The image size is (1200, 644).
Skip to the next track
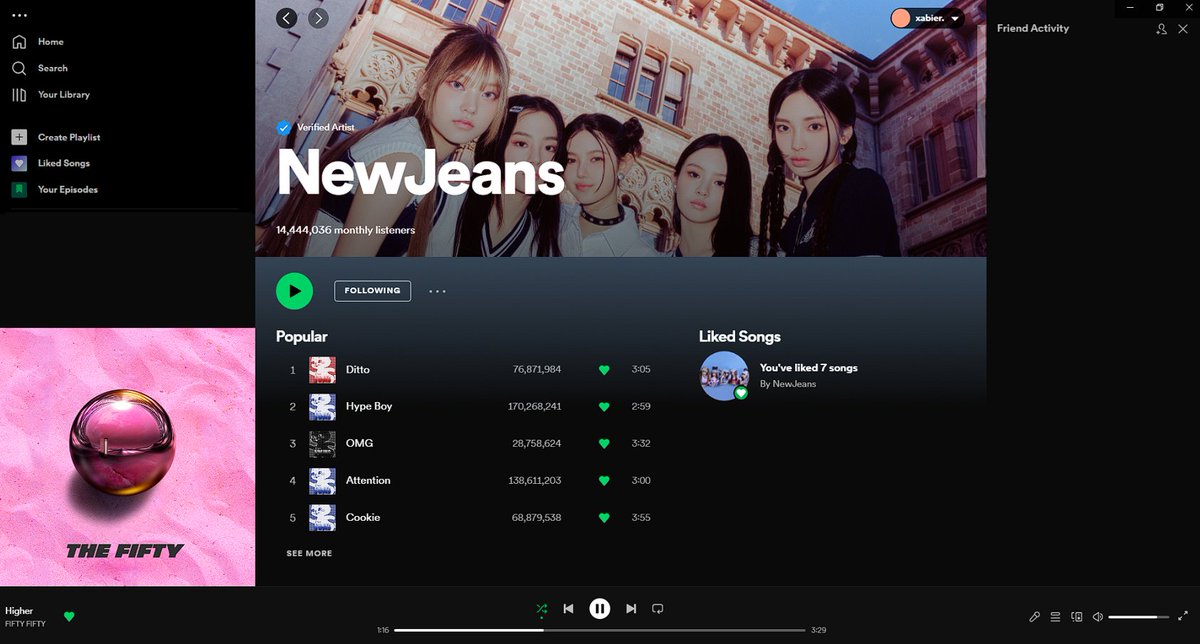click(x=631, y=608)
